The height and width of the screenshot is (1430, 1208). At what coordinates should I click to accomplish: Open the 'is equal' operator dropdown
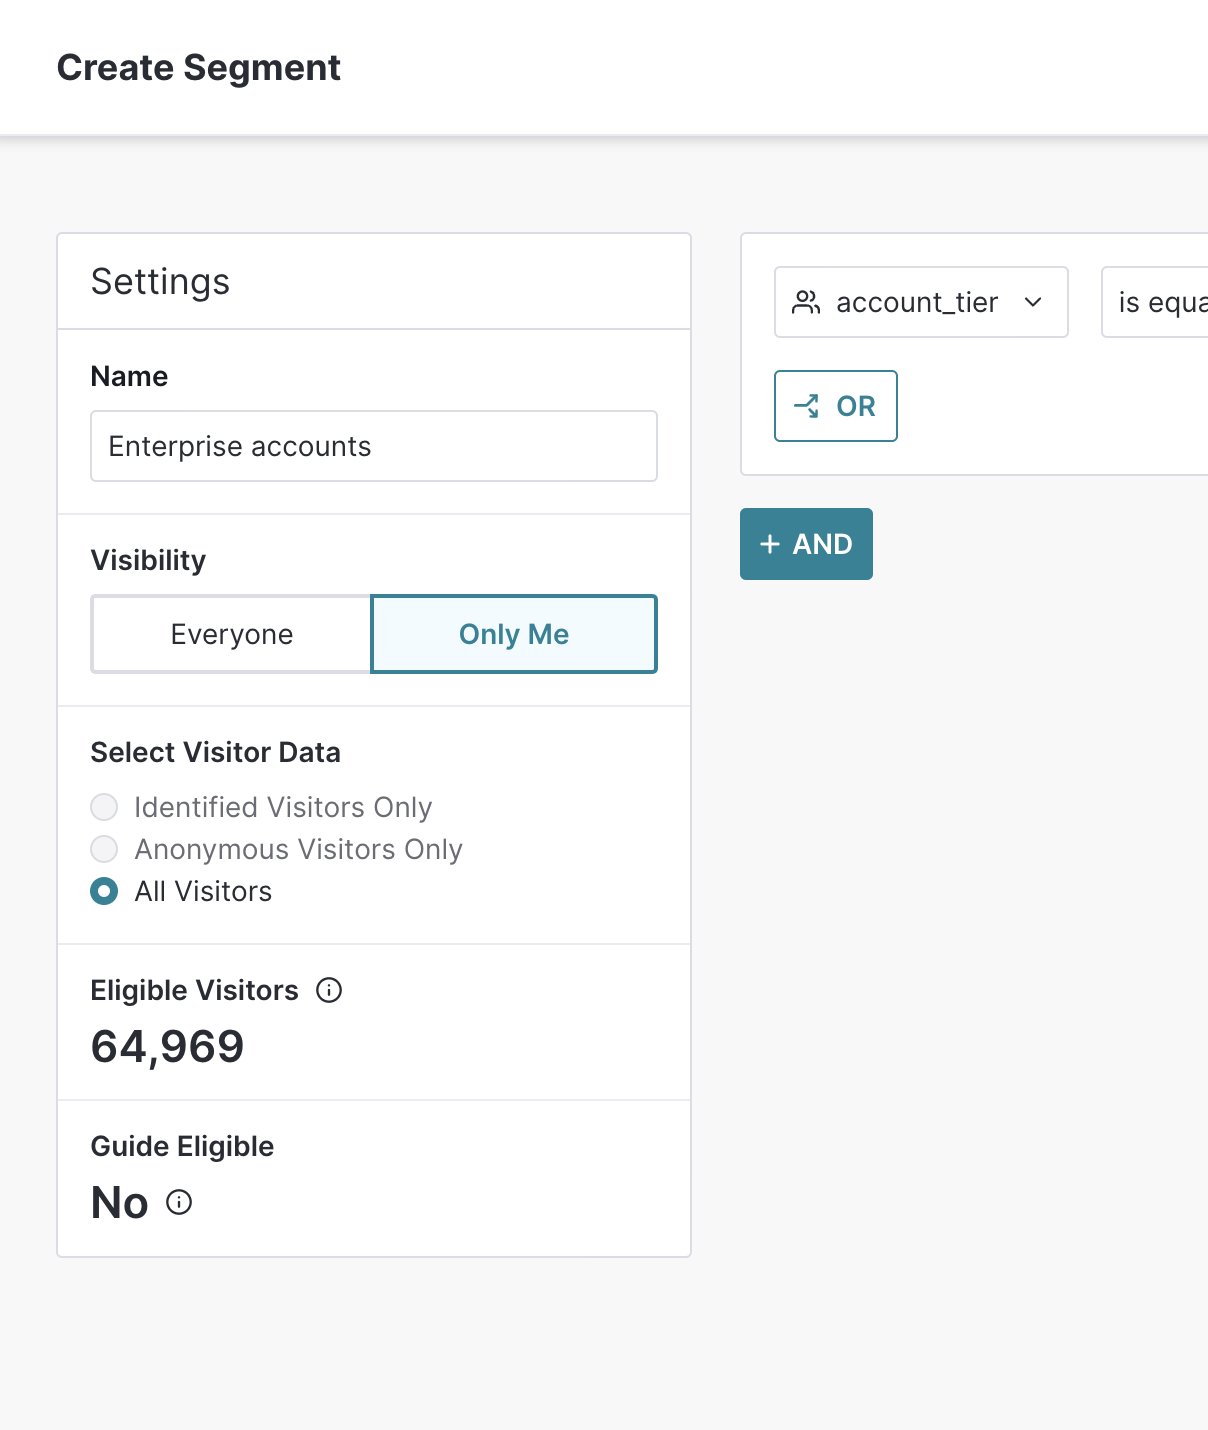point(1155,302)
